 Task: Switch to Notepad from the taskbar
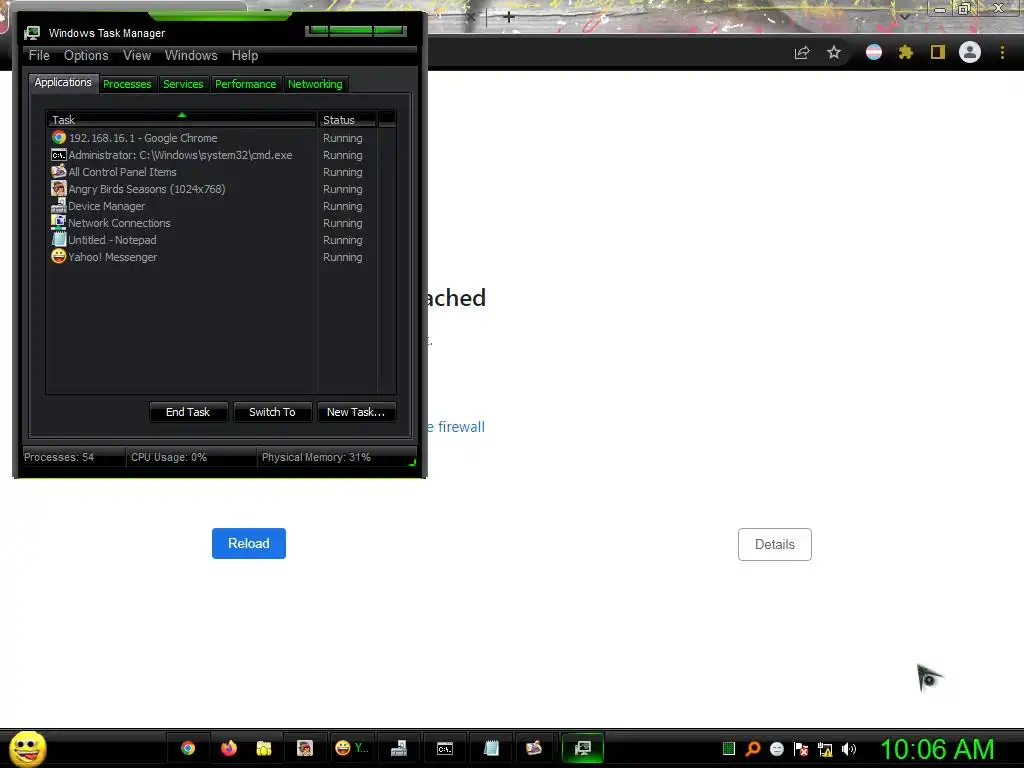[x=492, y=748]
